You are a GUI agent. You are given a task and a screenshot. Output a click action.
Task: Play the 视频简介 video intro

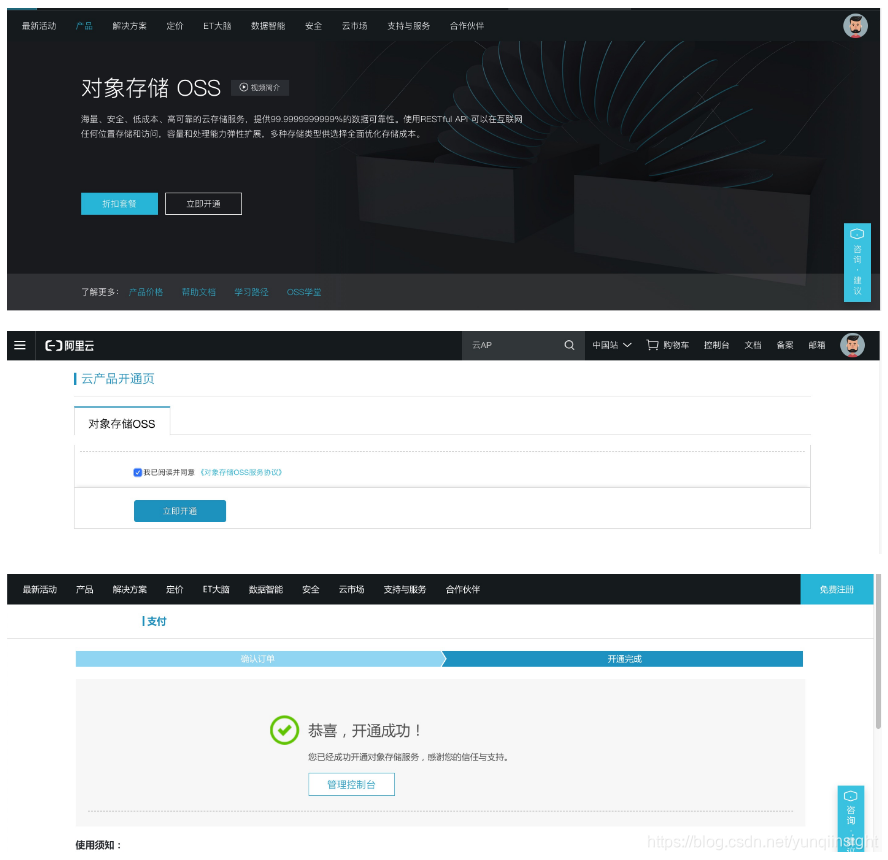[260, 88]
